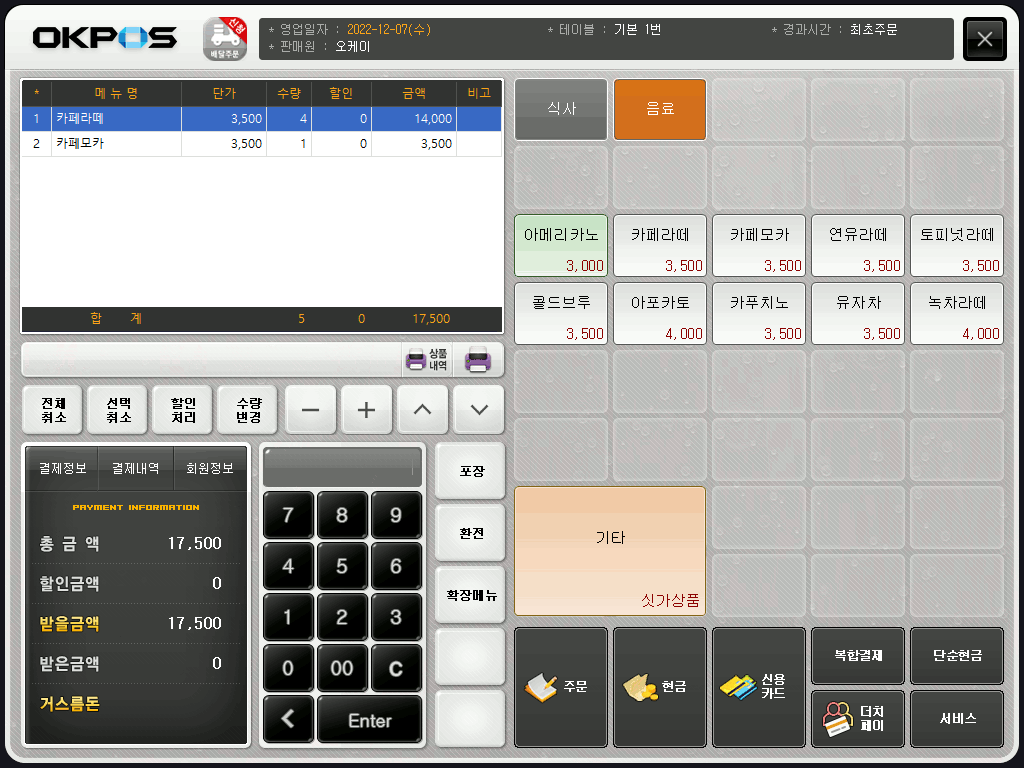Add 아메리카노 to the order
Viewport: 1024px width, 768px height.
(561, 245)
